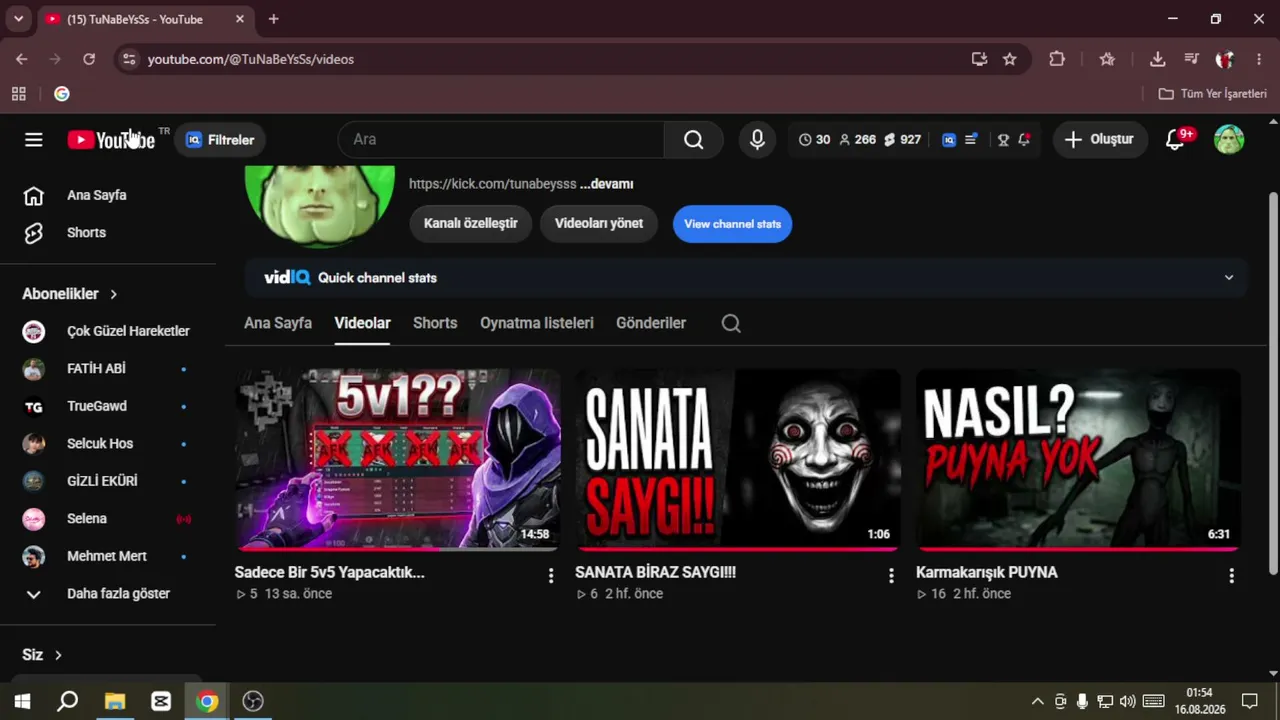Open the FATİH ABİ channel subscription
Image resolution: width=1280 pixels, height=720 pixels.
pyautogui.click(x=108, y=369)
